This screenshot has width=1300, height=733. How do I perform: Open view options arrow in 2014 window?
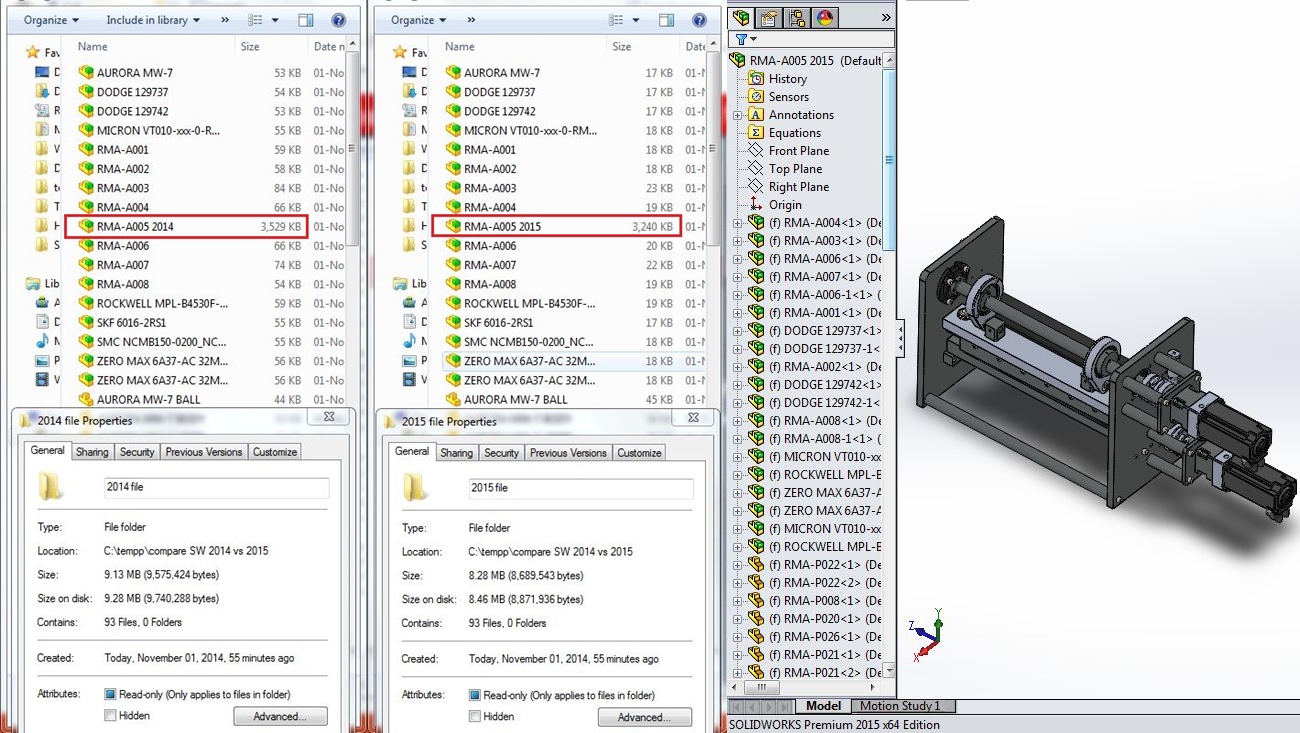pyautogui.click(x=274, y=20)
